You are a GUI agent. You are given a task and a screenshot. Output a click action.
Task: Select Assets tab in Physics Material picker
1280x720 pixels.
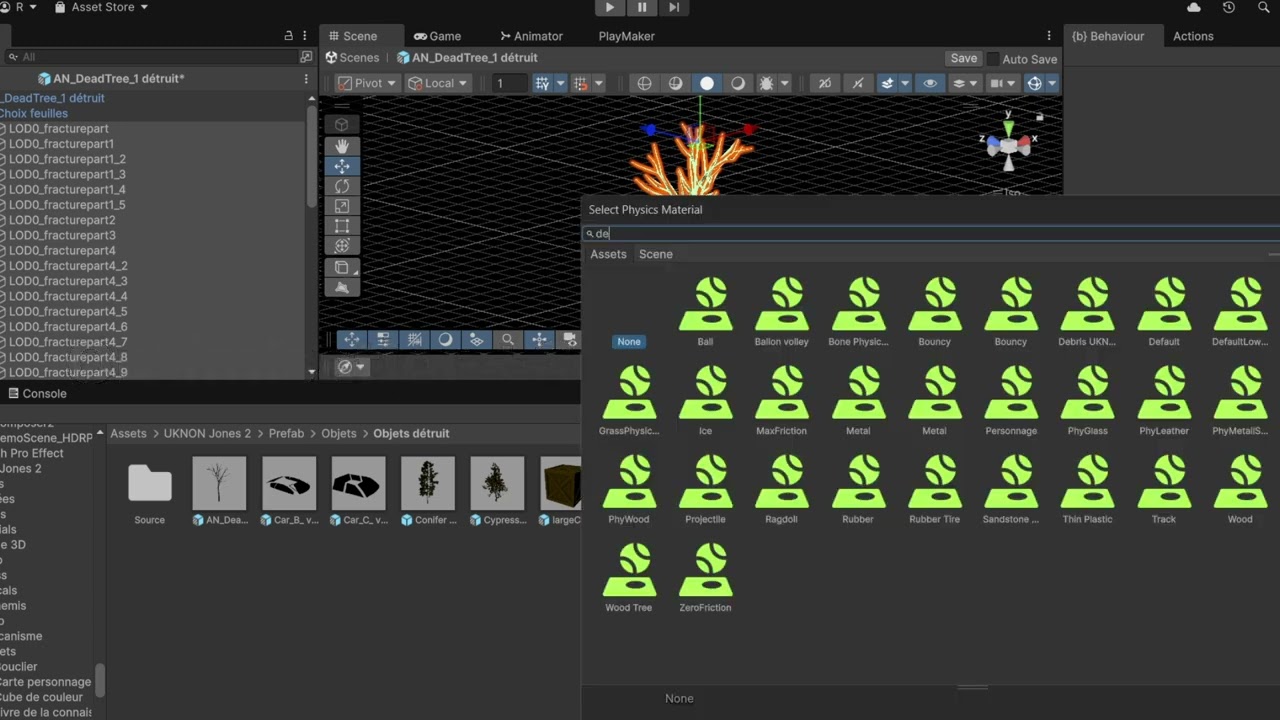coord(608,254)
